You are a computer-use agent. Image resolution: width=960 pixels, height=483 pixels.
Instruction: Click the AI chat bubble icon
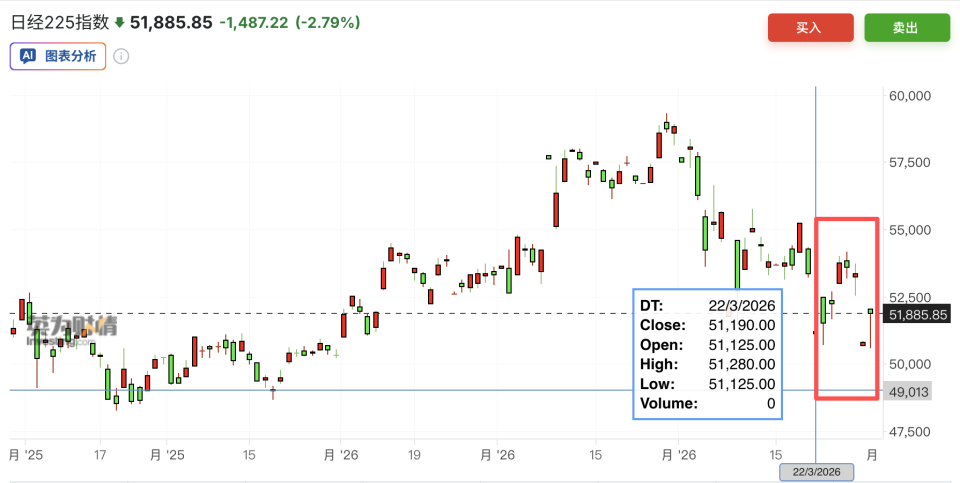pos(28,56)
